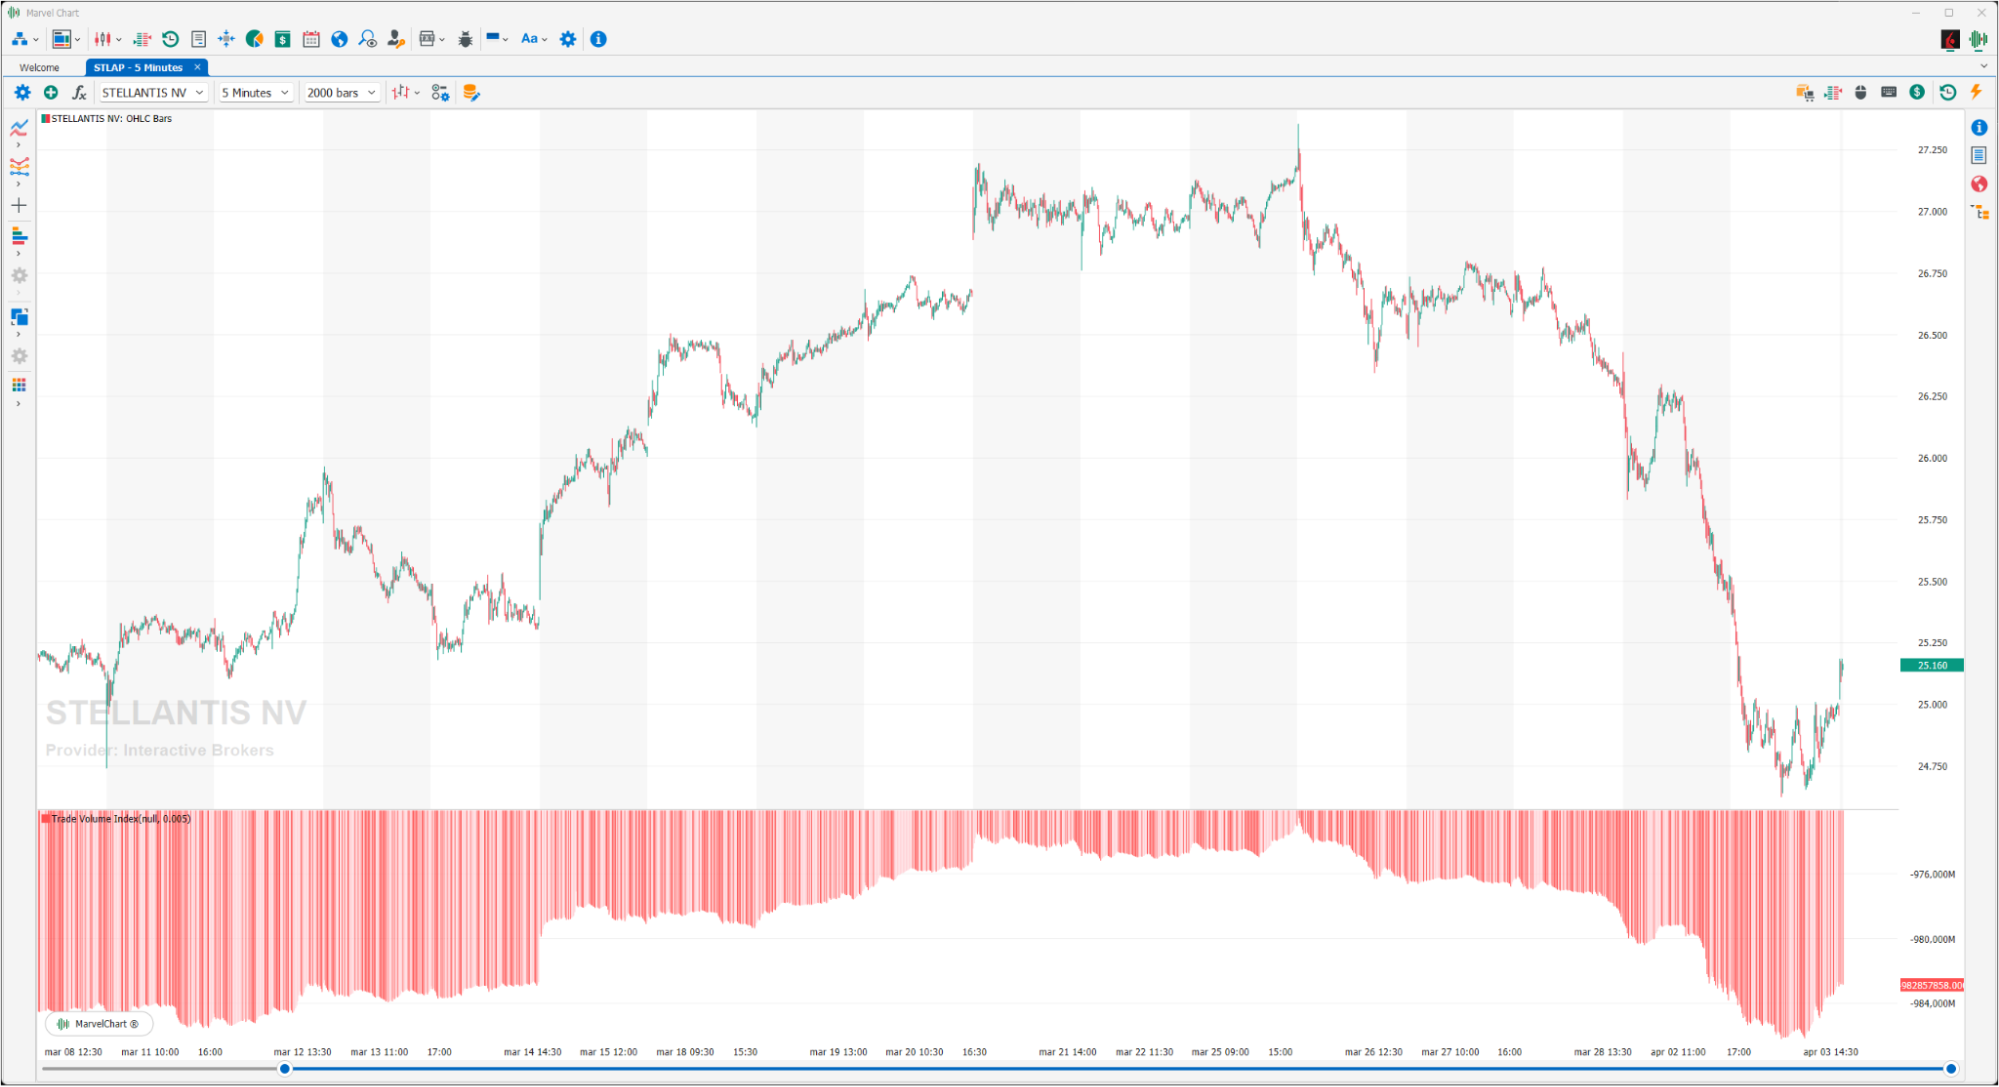The image size is (1999, 1087).
Task: Click the green dollar circle icon
Action: coord(1916,92)
